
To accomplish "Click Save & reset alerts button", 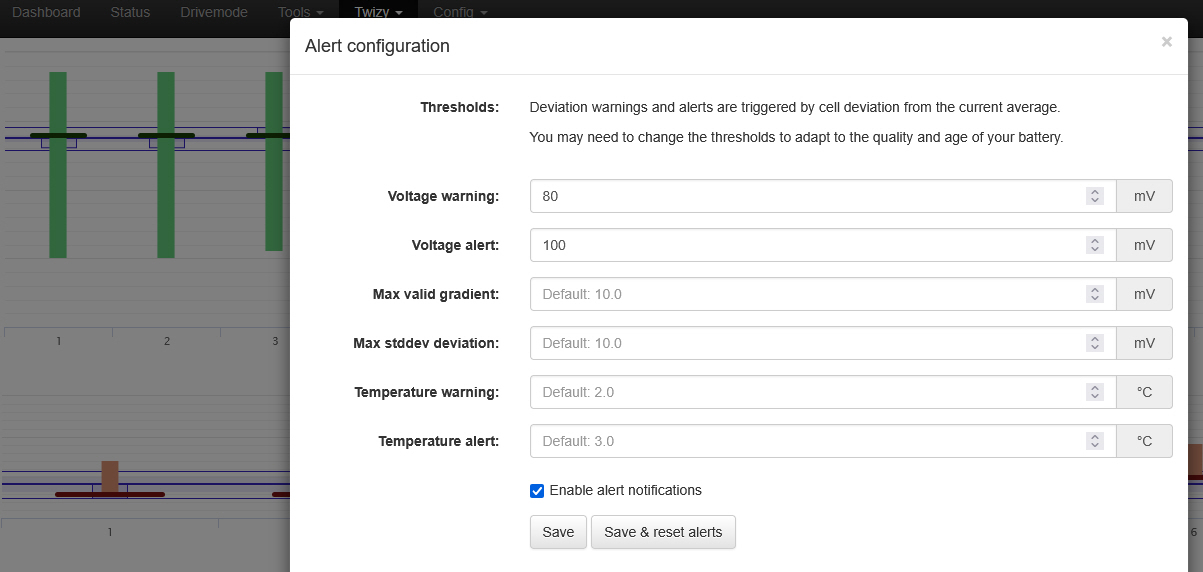I will coord(663,532).
